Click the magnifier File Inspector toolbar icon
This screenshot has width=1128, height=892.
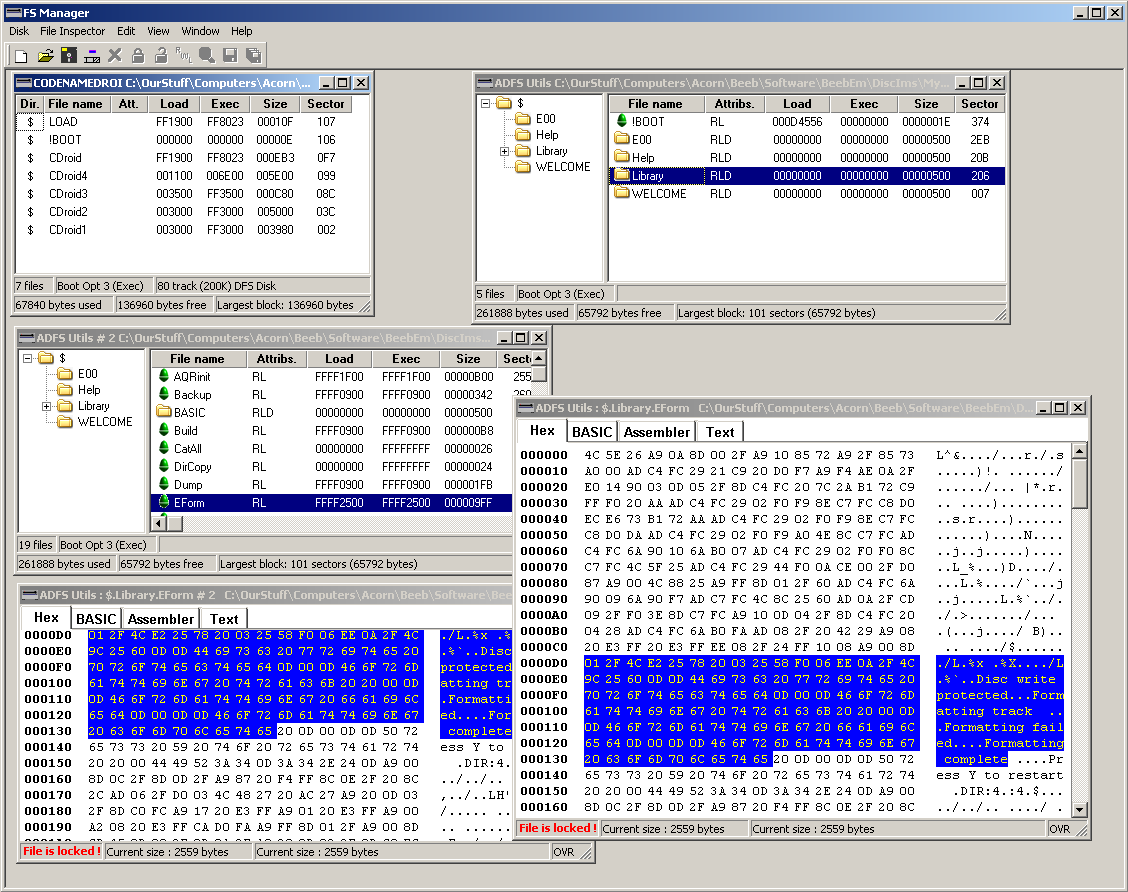pyautogui.click(x=207, y=56)
